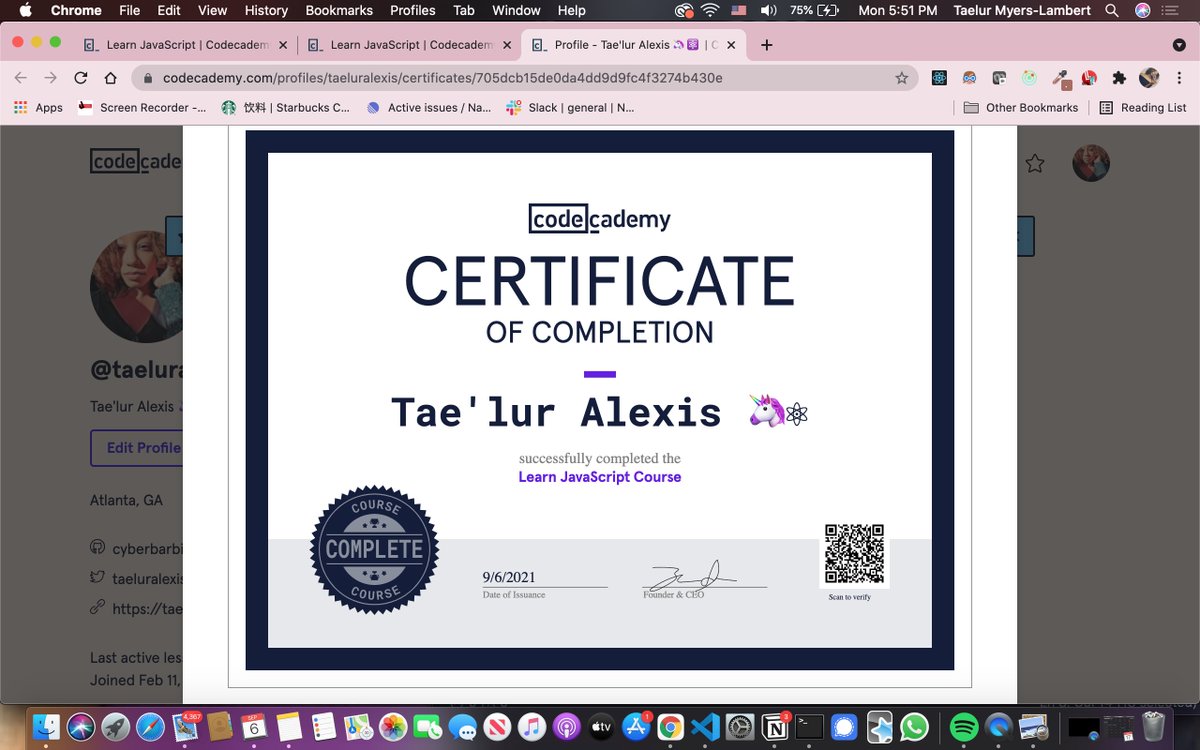
Task: Toggle the bookmark star in the address bar
Action: 902,76
